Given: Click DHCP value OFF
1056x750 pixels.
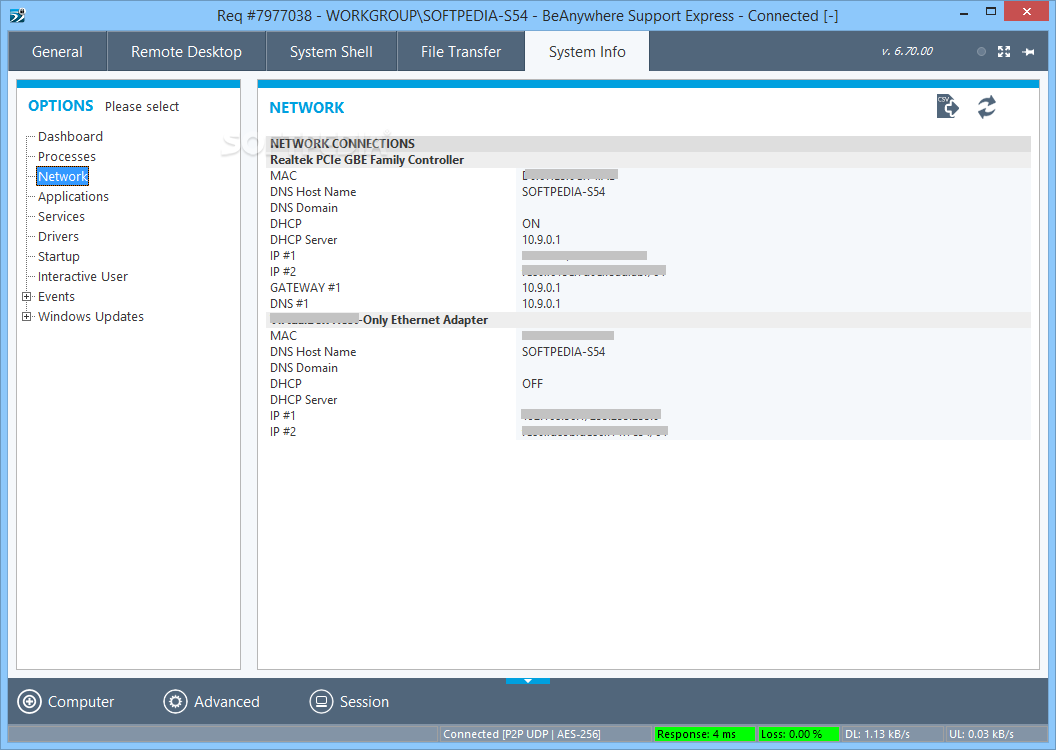Looking at the screenshot, I should (532, 384).
